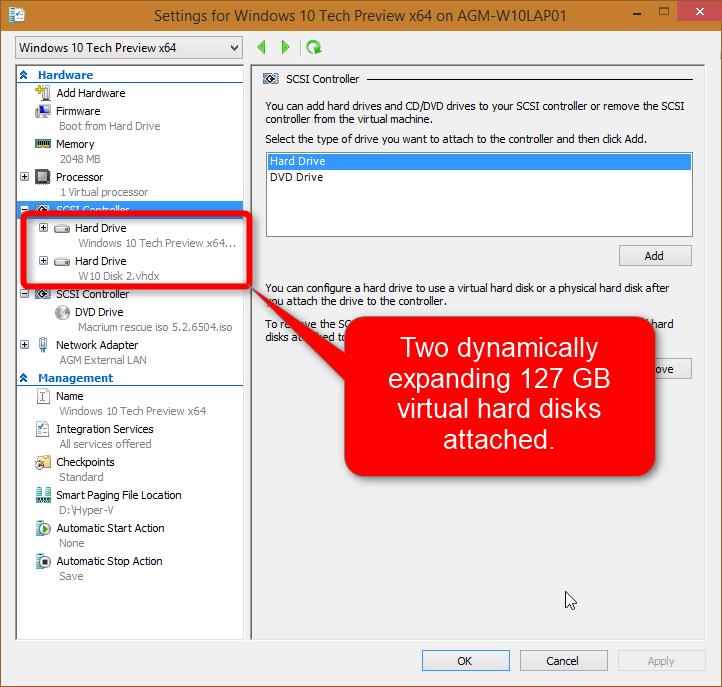Click the green forward arrow icon
722x687 pixels.
coord(285,47)
